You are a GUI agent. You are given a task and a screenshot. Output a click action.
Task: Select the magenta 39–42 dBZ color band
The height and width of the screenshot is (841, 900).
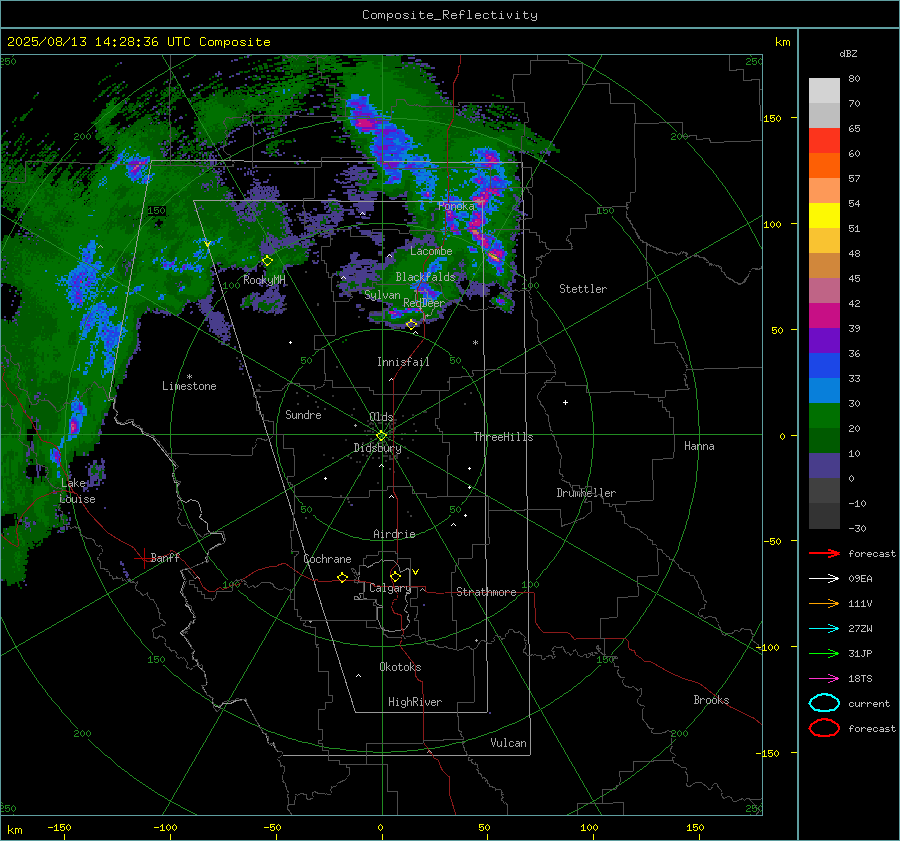824,316
